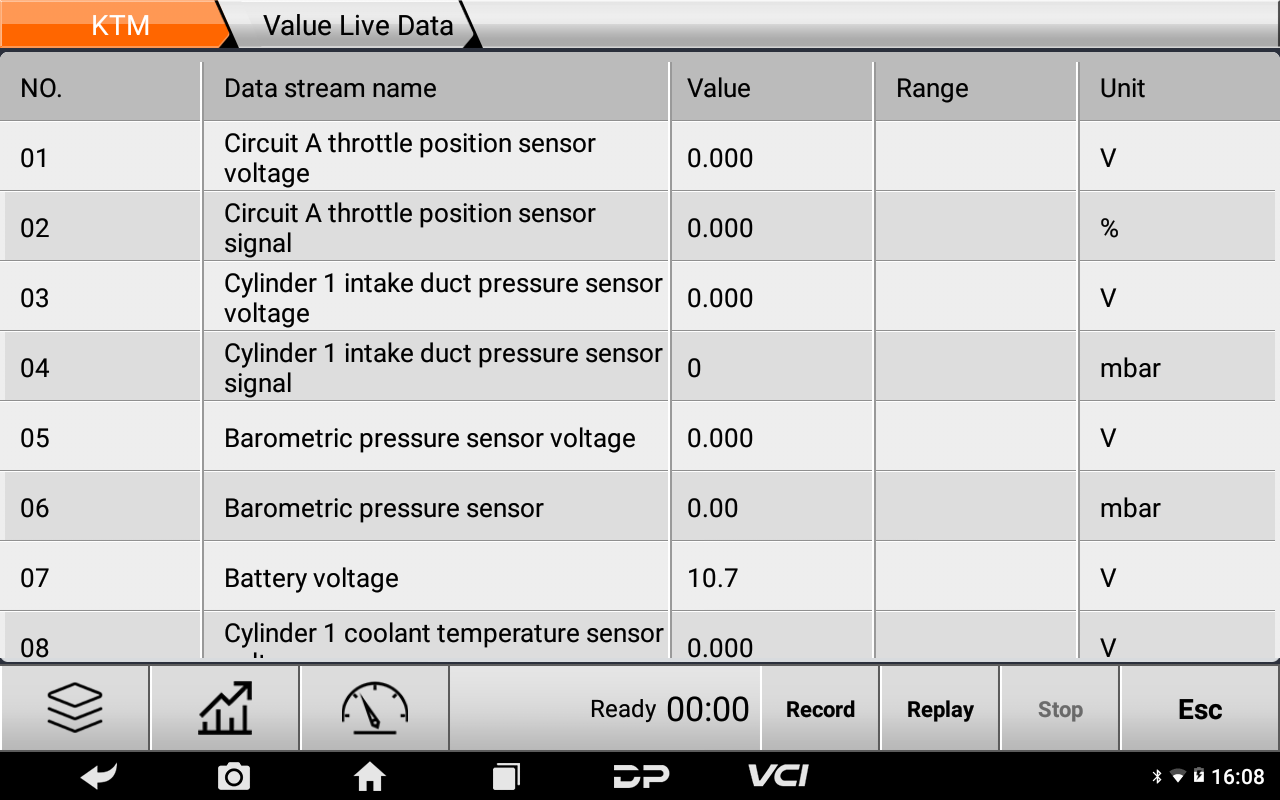Tap the screenshot camera icon
The image size is (1280, 800).
[x=234, y=776]
